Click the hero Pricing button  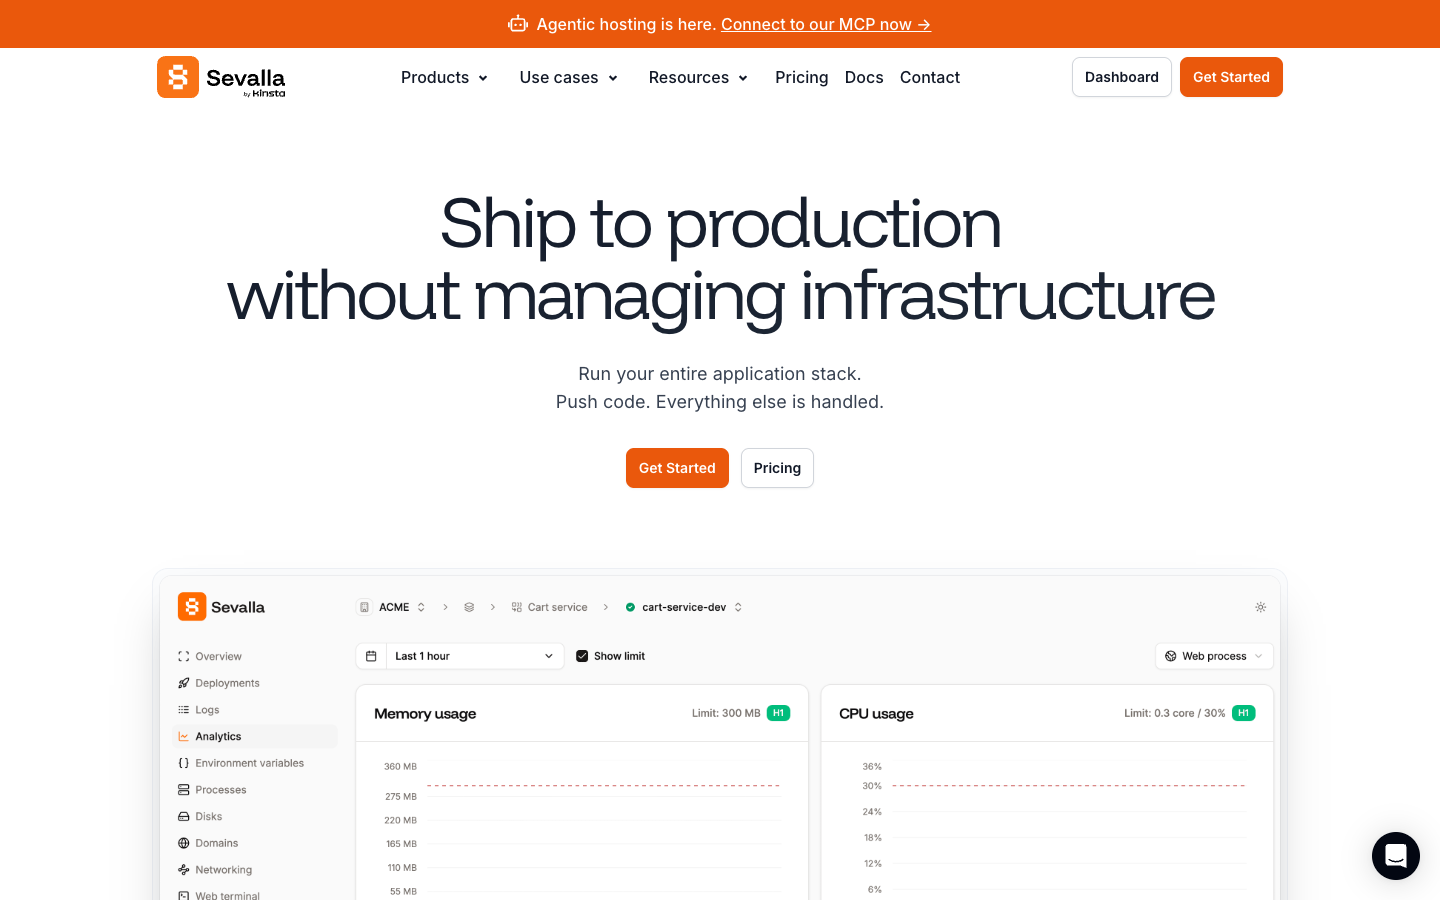(x=777, y=468)
